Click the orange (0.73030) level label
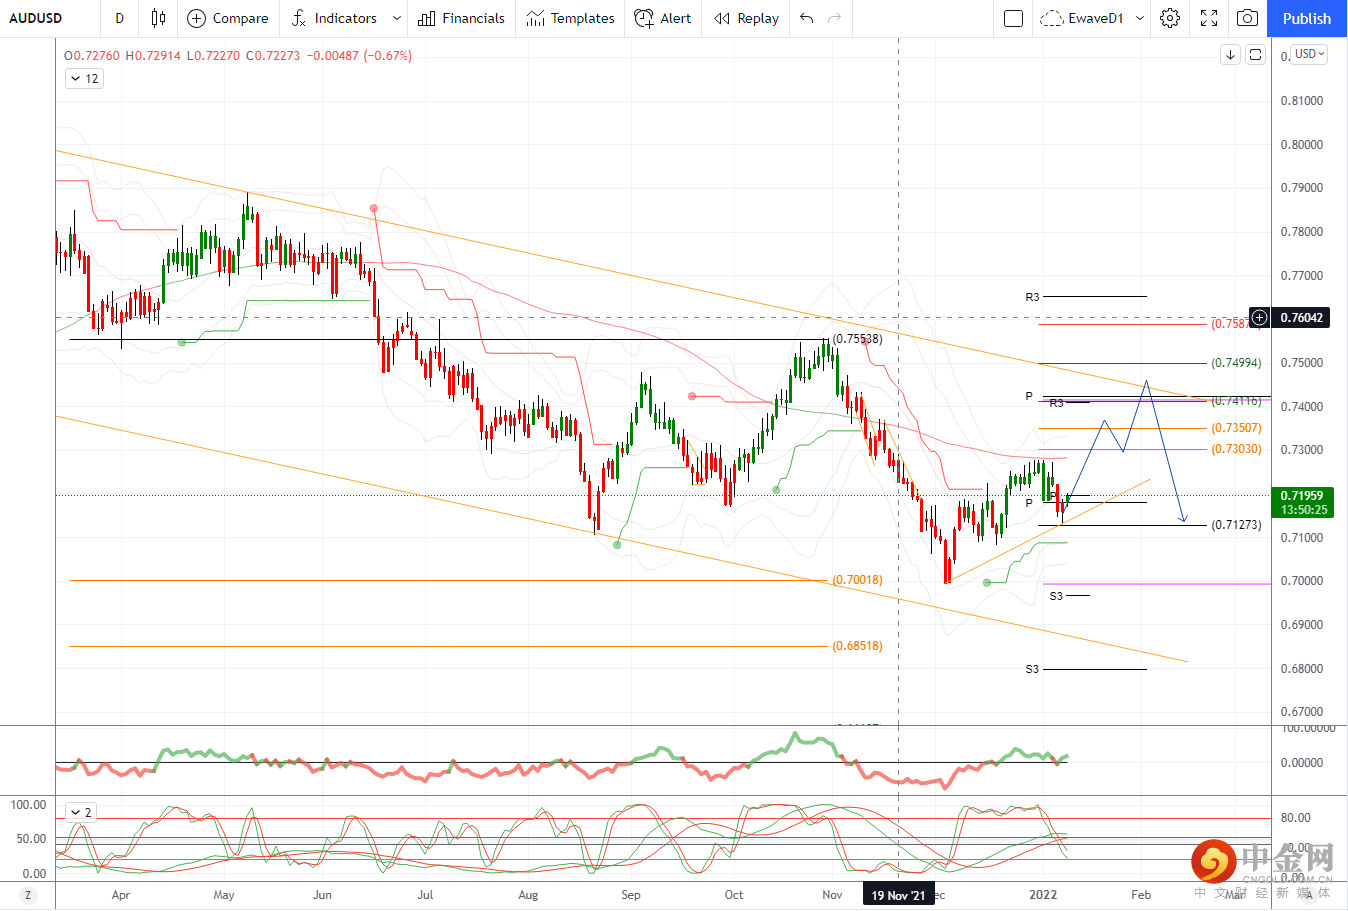 (x=1236, y=449)
